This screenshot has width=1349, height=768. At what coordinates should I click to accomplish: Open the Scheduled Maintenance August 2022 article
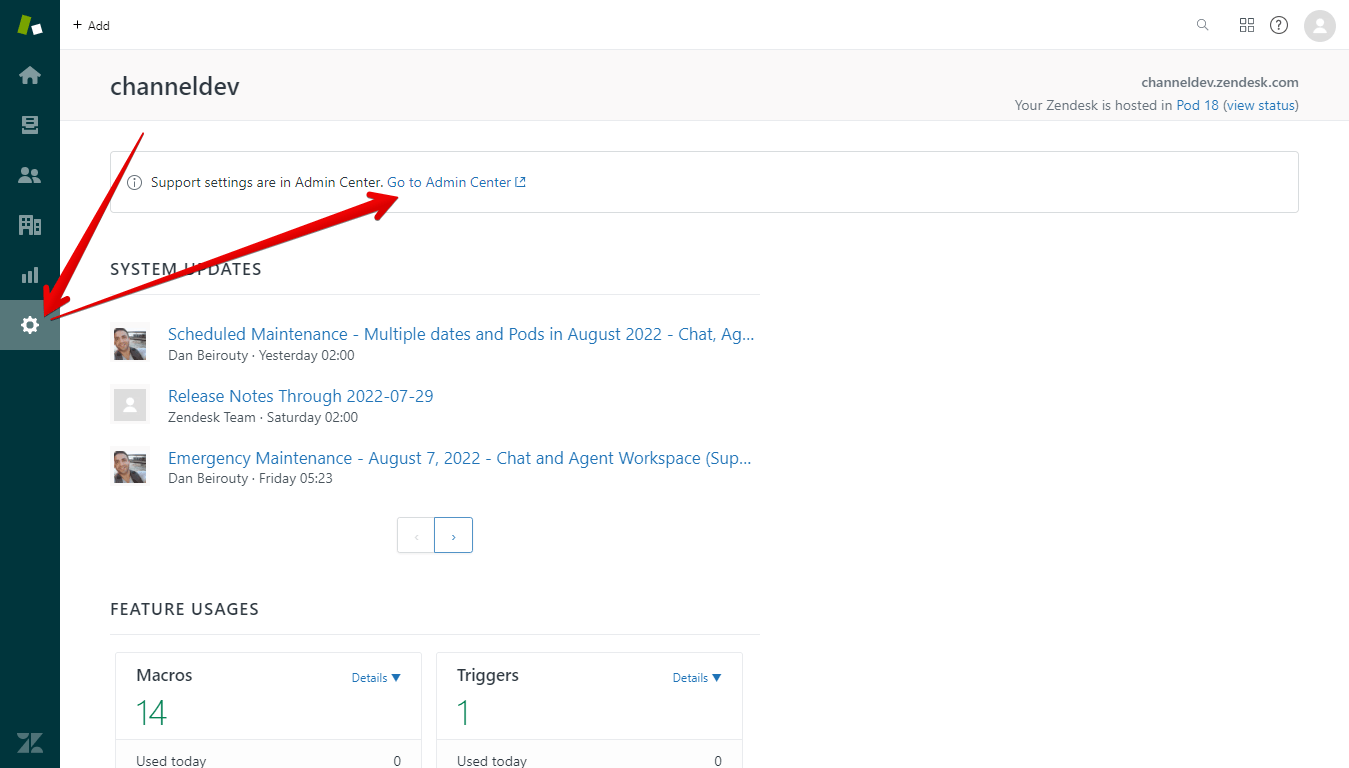pyautogui.click(x=461, y=334)
